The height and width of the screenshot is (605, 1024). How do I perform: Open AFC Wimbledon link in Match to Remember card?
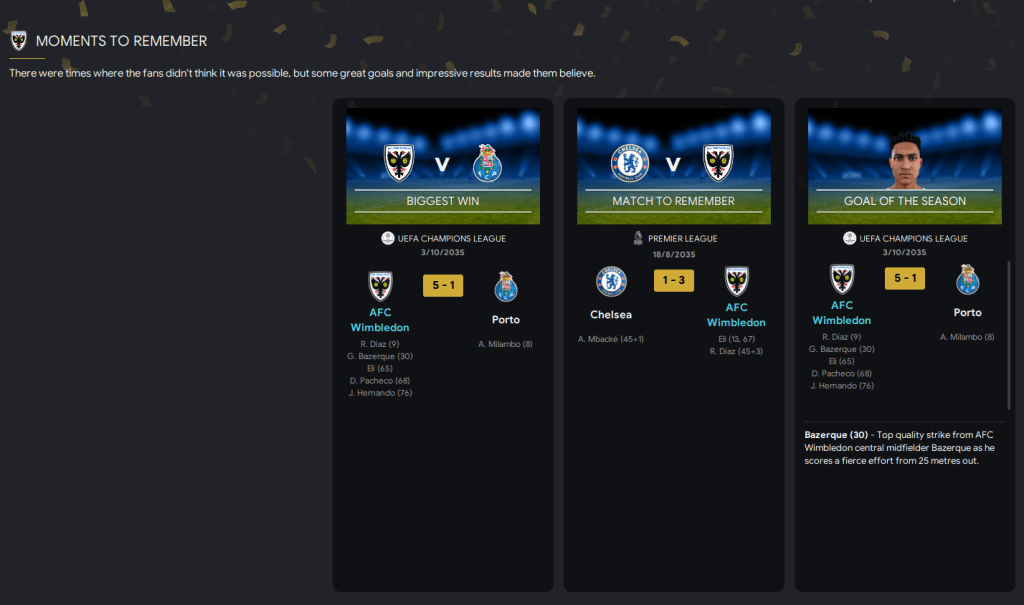click(x=736, y=315)
